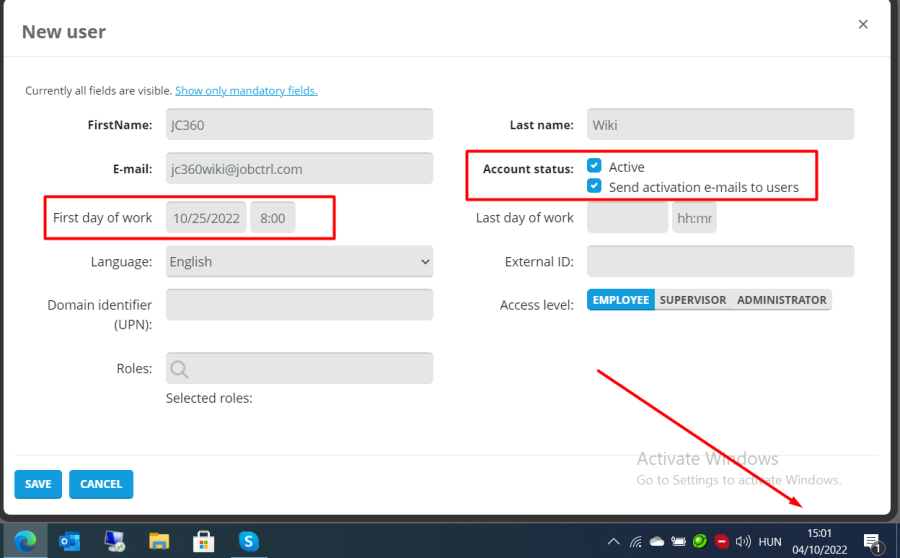This screenshot has height=558, width=900.
Task: Click the Save button
Action: point(38,484)
